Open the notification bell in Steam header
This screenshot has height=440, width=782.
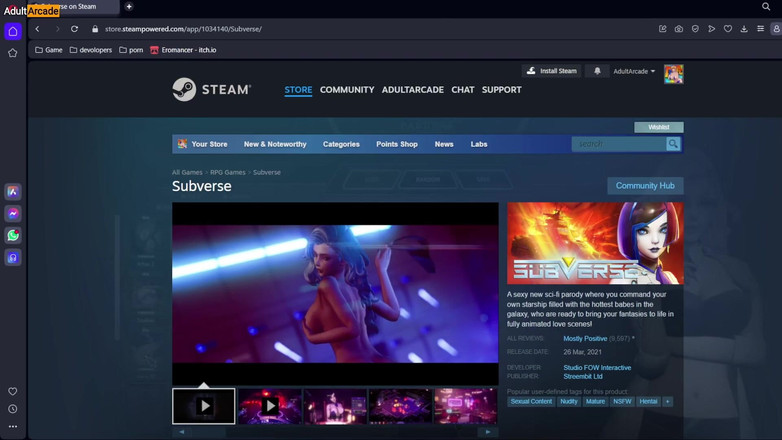point(597,71)
